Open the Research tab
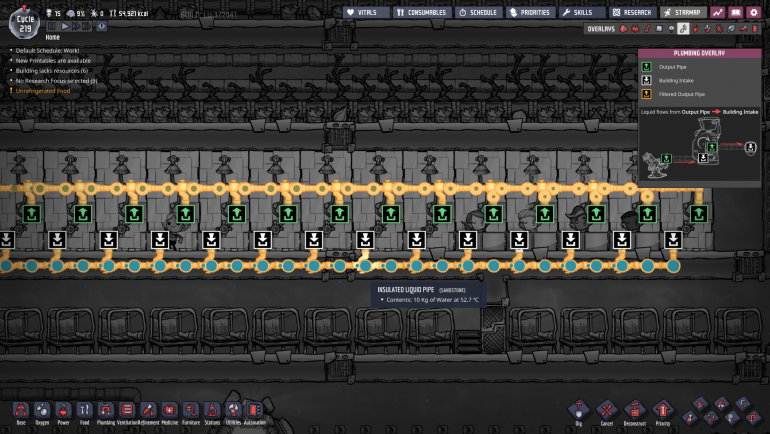The image size is (770, 434). click(x=632, y=12)
